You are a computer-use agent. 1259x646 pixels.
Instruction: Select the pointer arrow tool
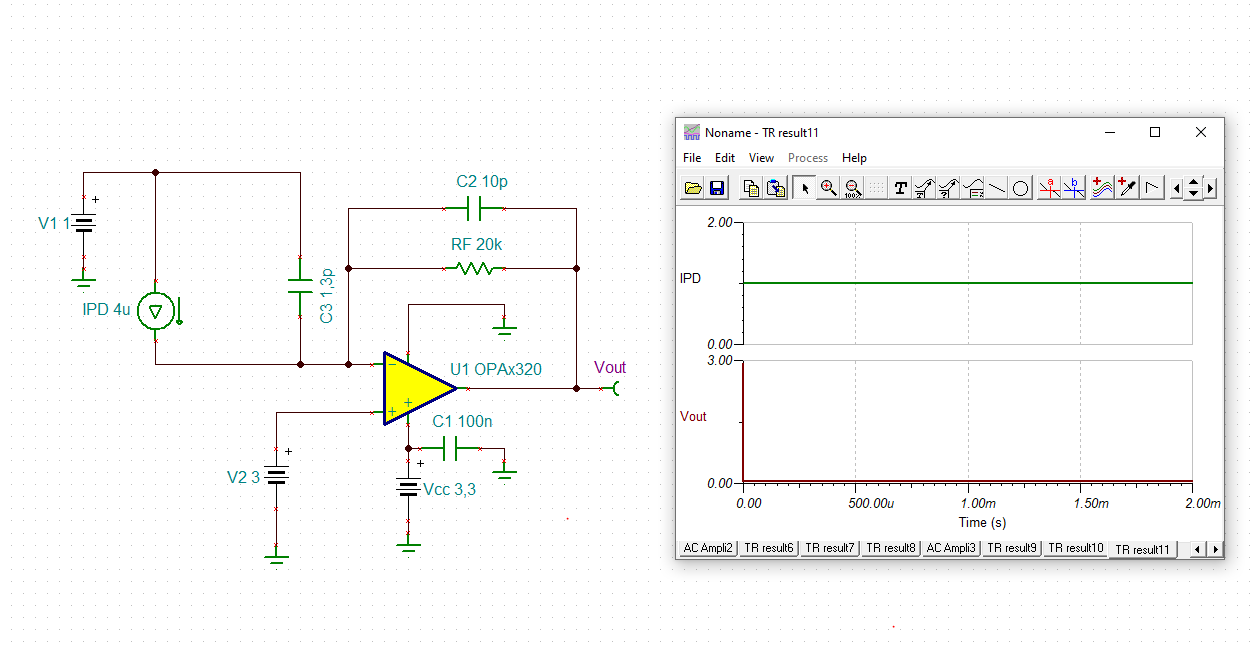pos(803,188)
